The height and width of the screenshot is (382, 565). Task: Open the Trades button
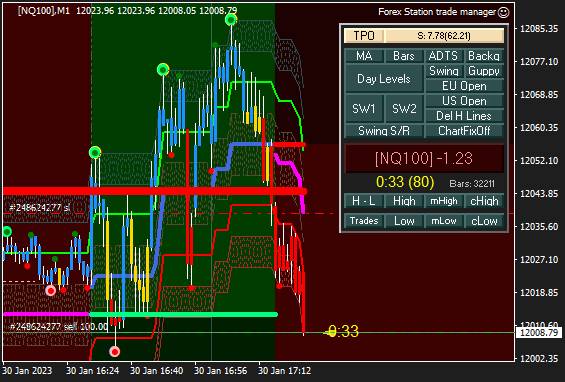pos(364,221)
